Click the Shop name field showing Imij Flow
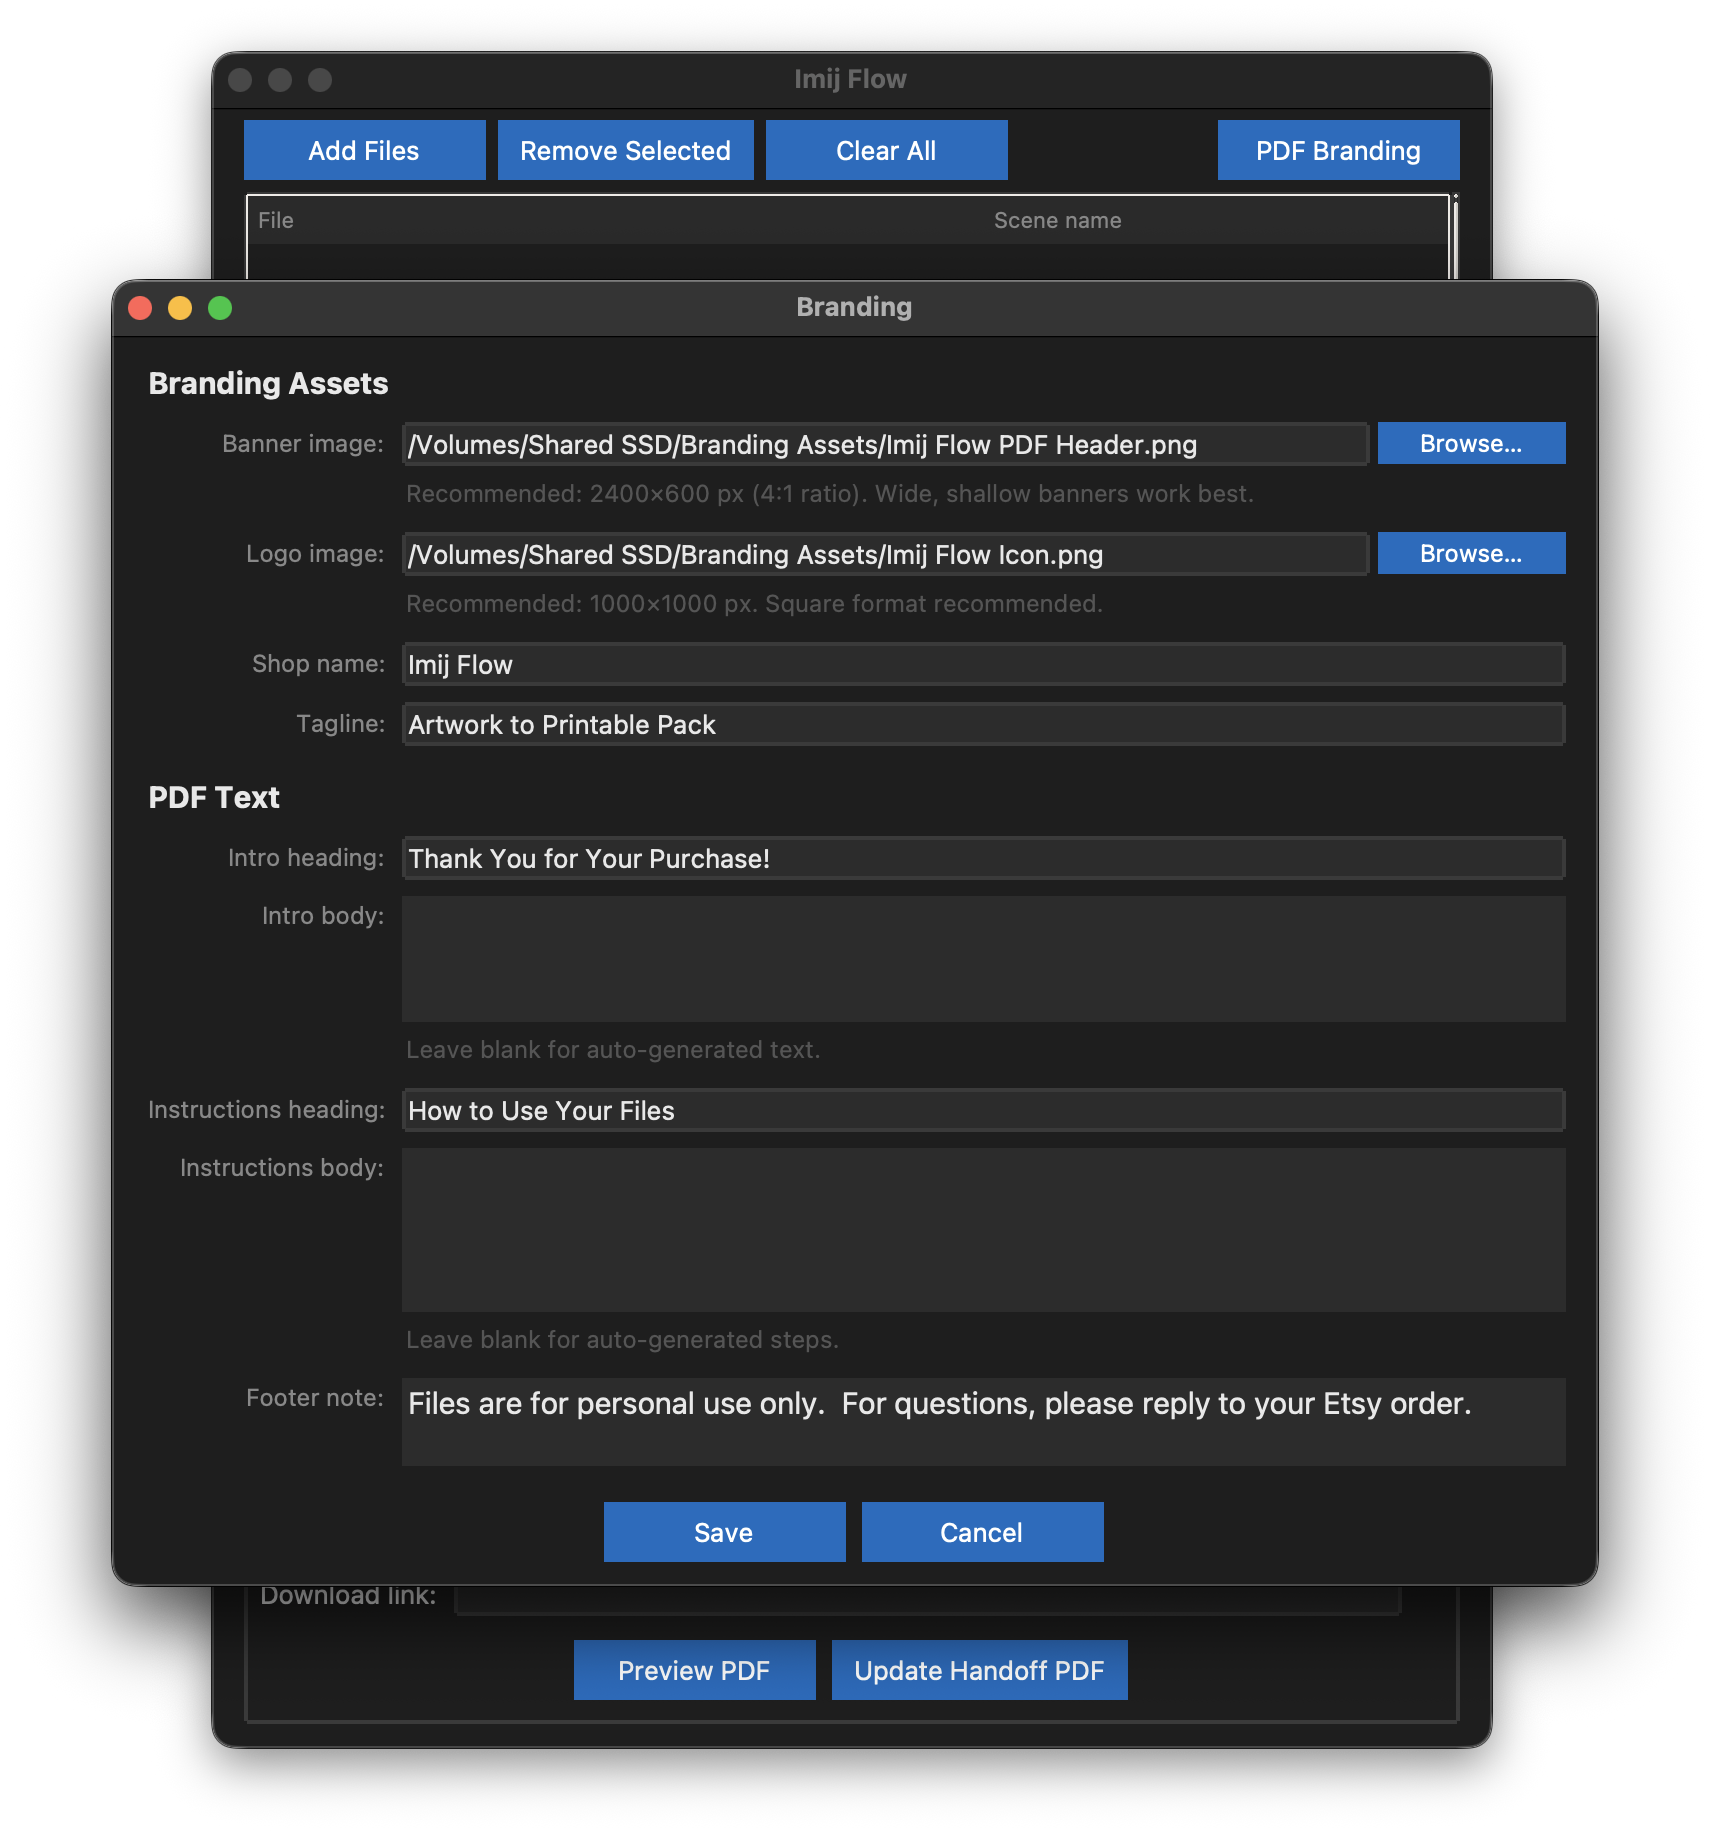The height and width of the screenshot is (1832, 1710). pyautogui.click(x=982, y=663)
